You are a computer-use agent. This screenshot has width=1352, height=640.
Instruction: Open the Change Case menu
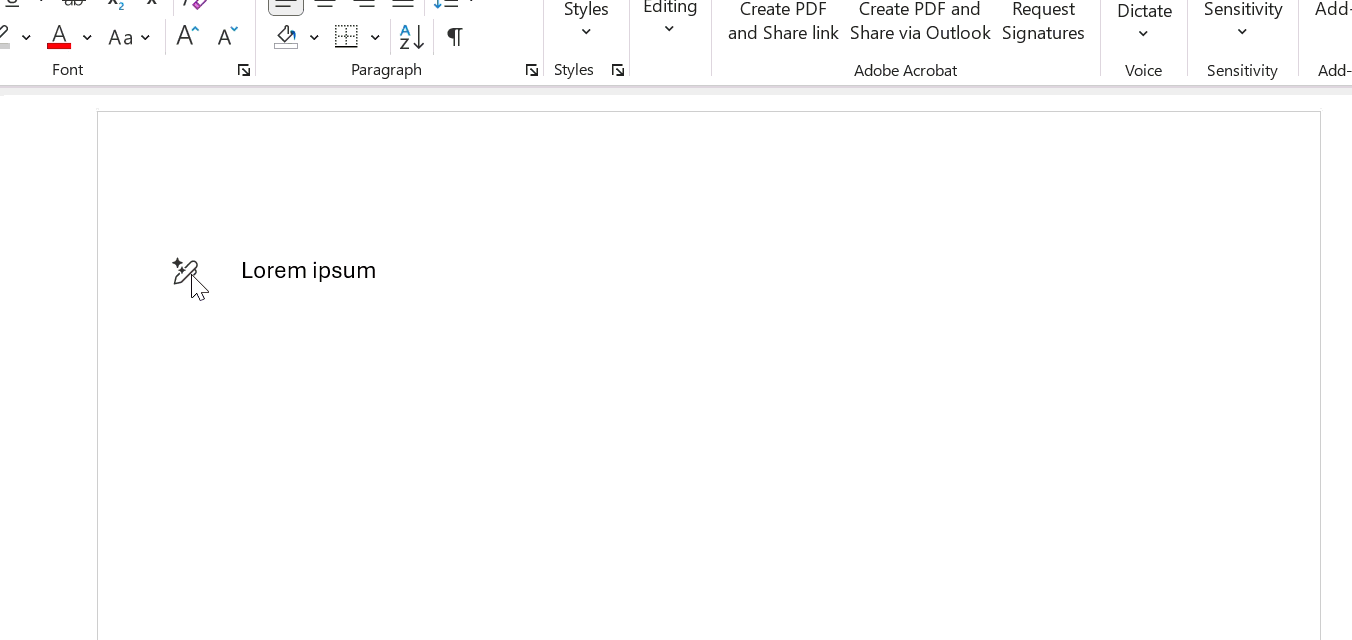[129, 38]
